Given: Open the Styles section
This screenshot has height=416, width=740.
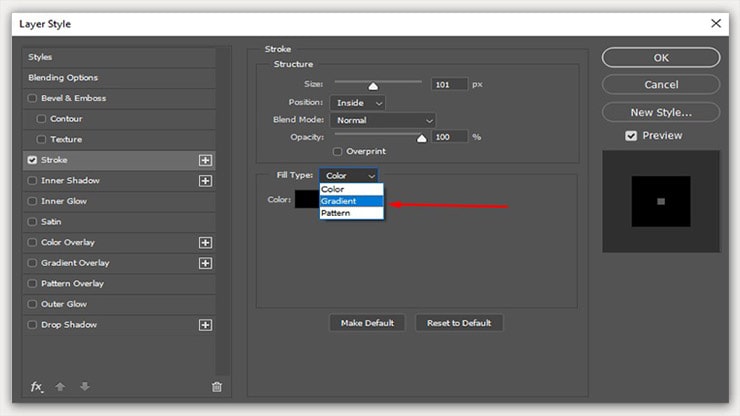Looking at the screenshot, I should [x=119, y=57].
